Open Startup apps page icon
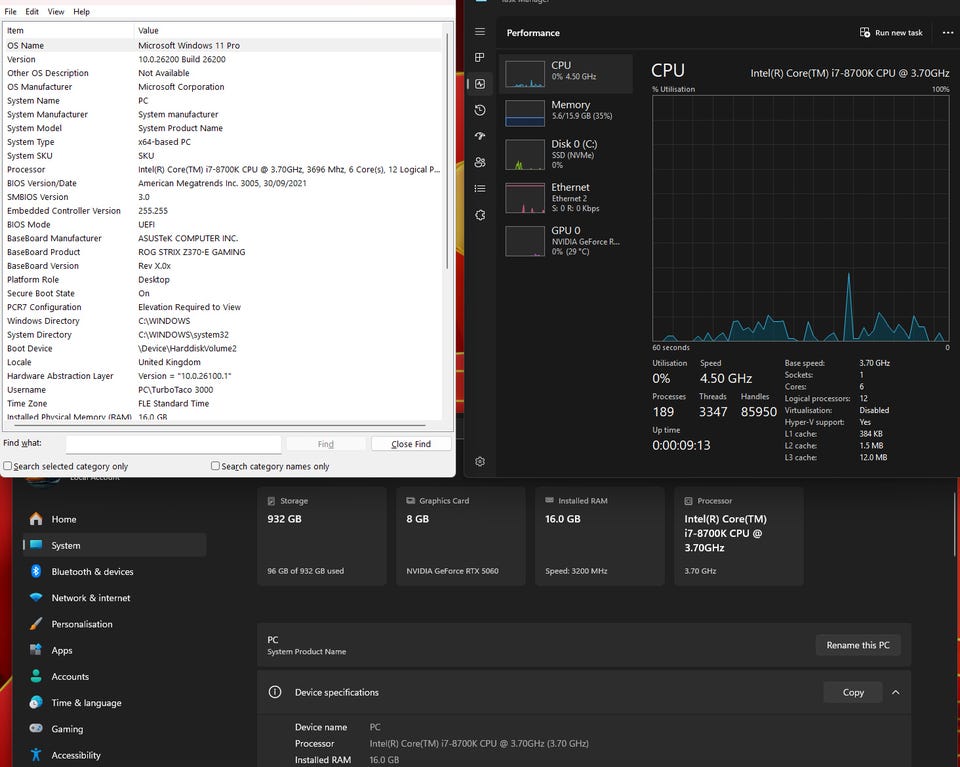This screenshot has height=767, width=960. [x=480, y=136]
